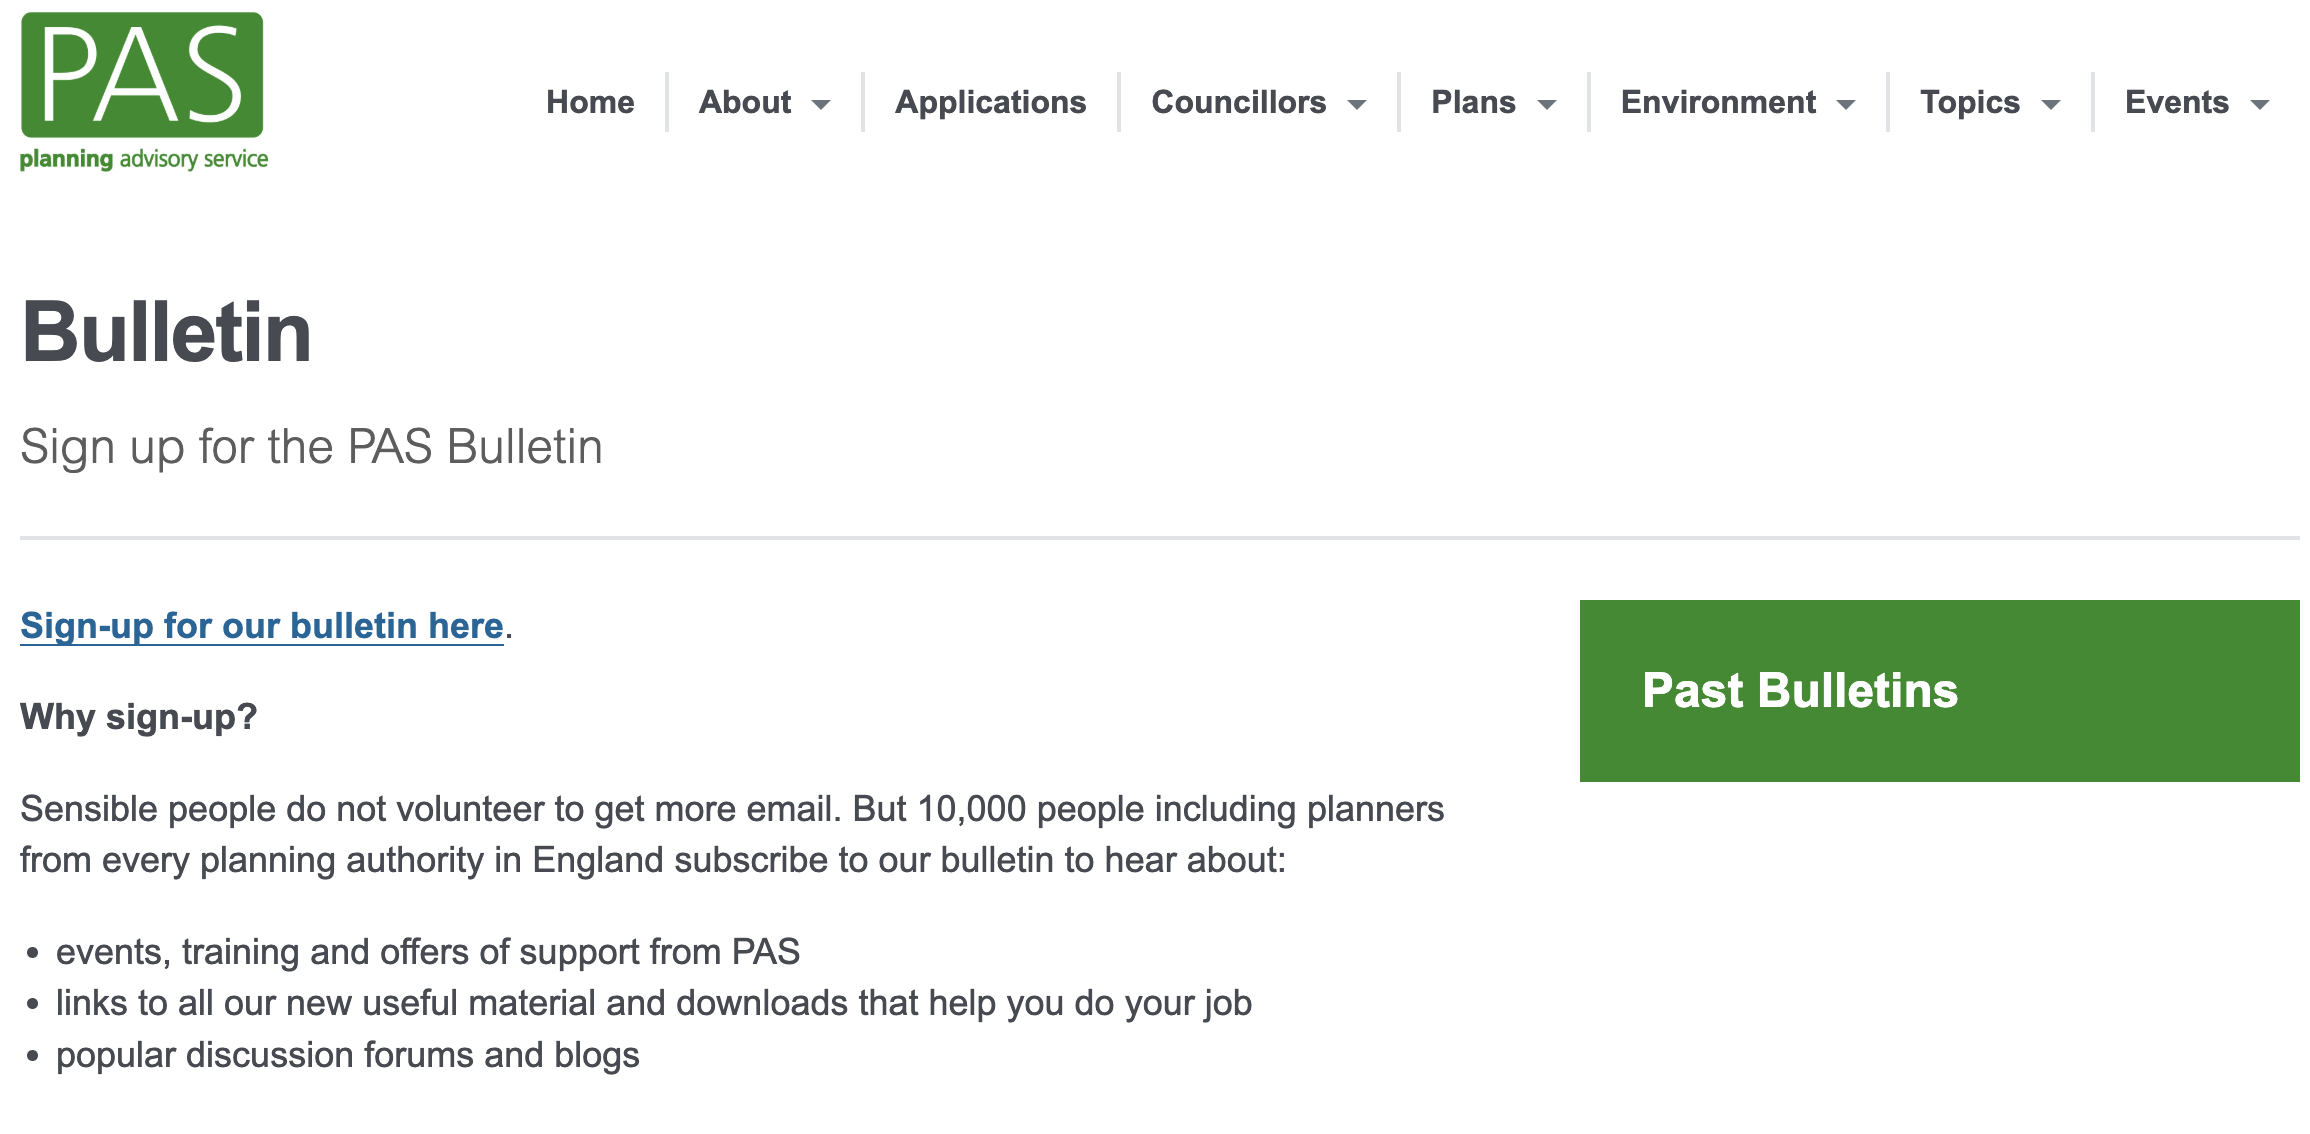Go to the Home page
The image size is (2310, 1134).
point(590,102)
